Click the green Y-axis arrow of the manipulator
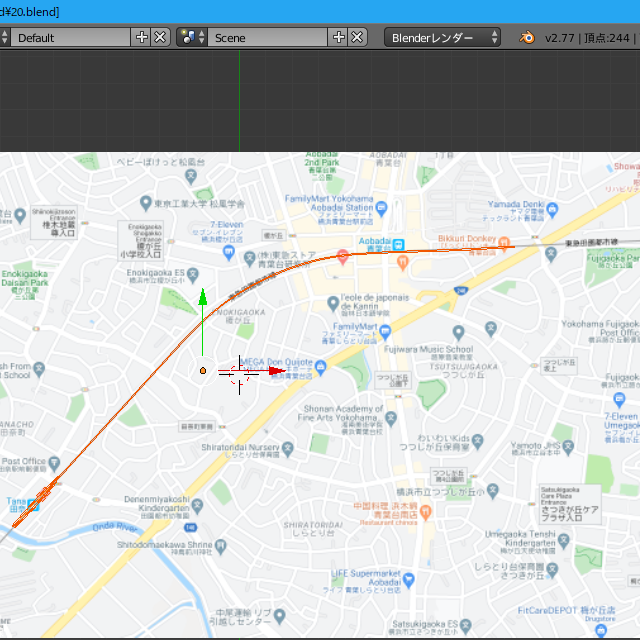Screen dimensions: 640x640 point(202,297)
